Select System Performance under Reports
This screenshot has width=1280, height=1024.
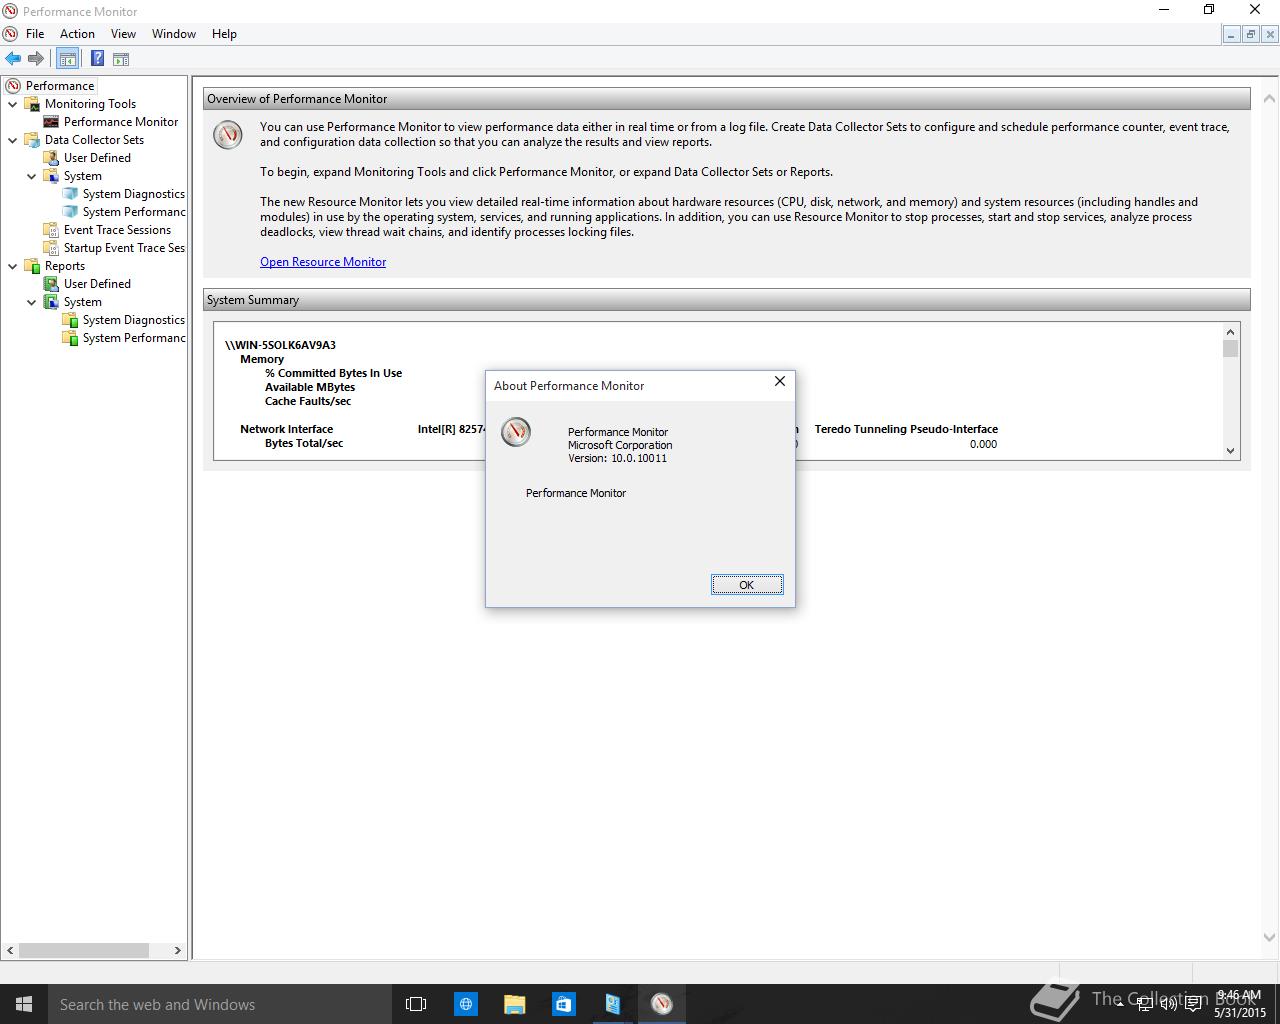coord(134,338)
